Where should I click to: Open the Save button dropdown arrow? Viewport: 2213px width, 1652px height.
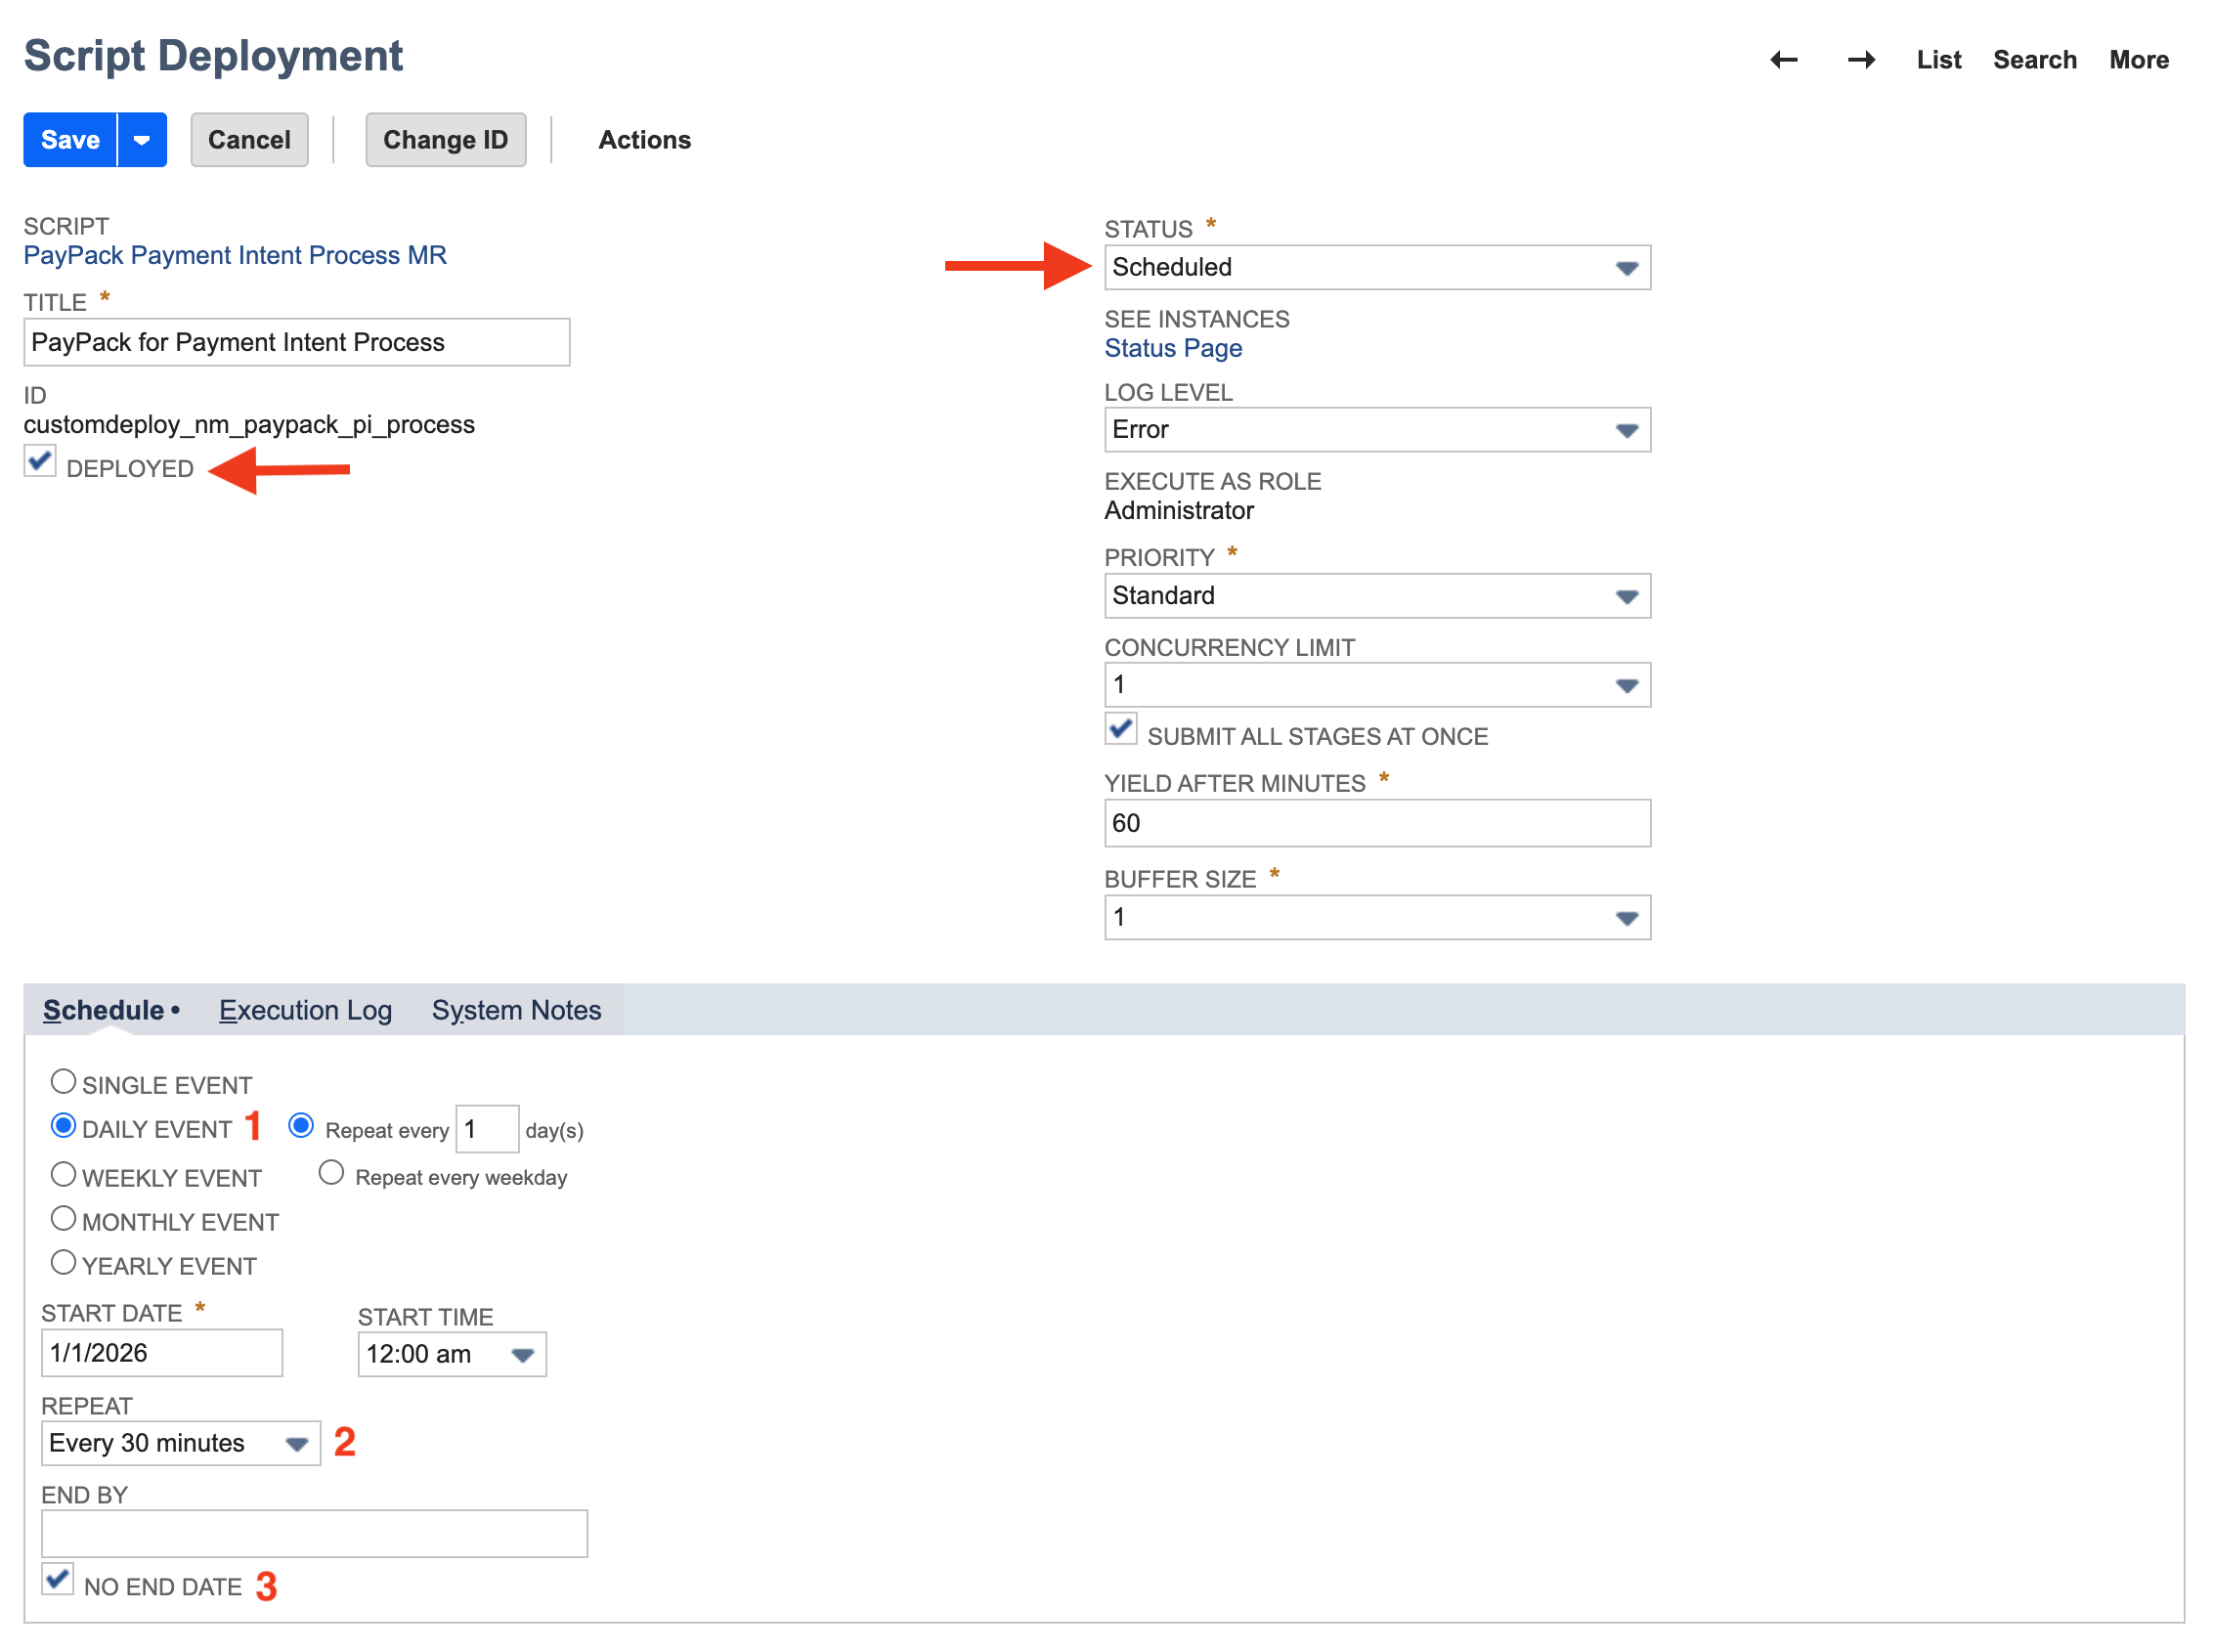pyautogui.click(x=141, y=139)
